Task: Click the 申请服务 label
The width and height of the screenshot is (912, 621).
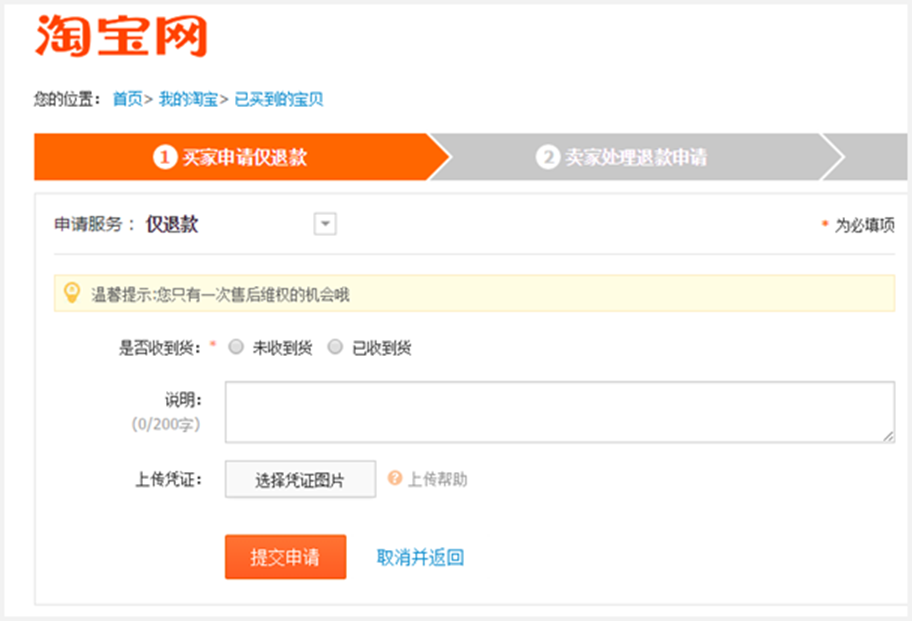Action: point(94,224)
